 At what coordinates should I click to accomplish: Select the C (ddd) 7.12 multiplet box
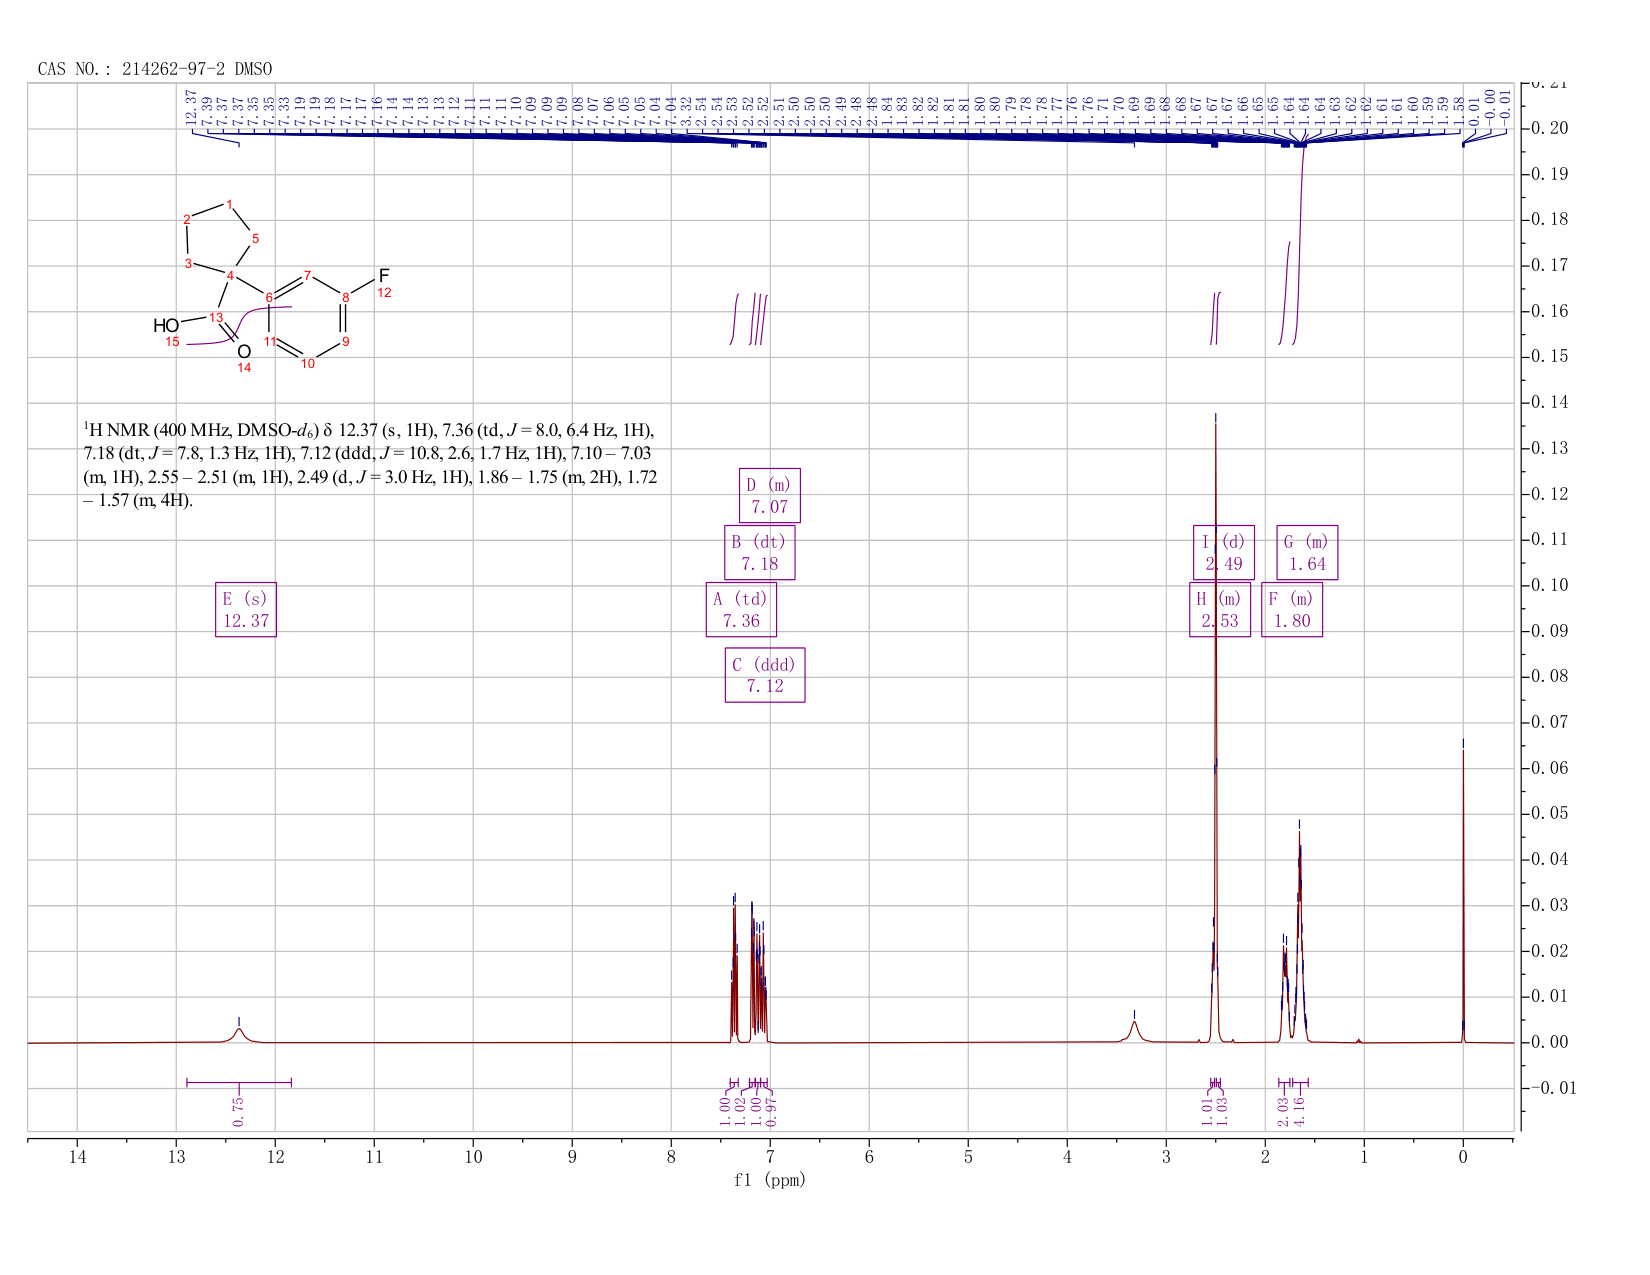pyautogui.click(x=765, y=675)
